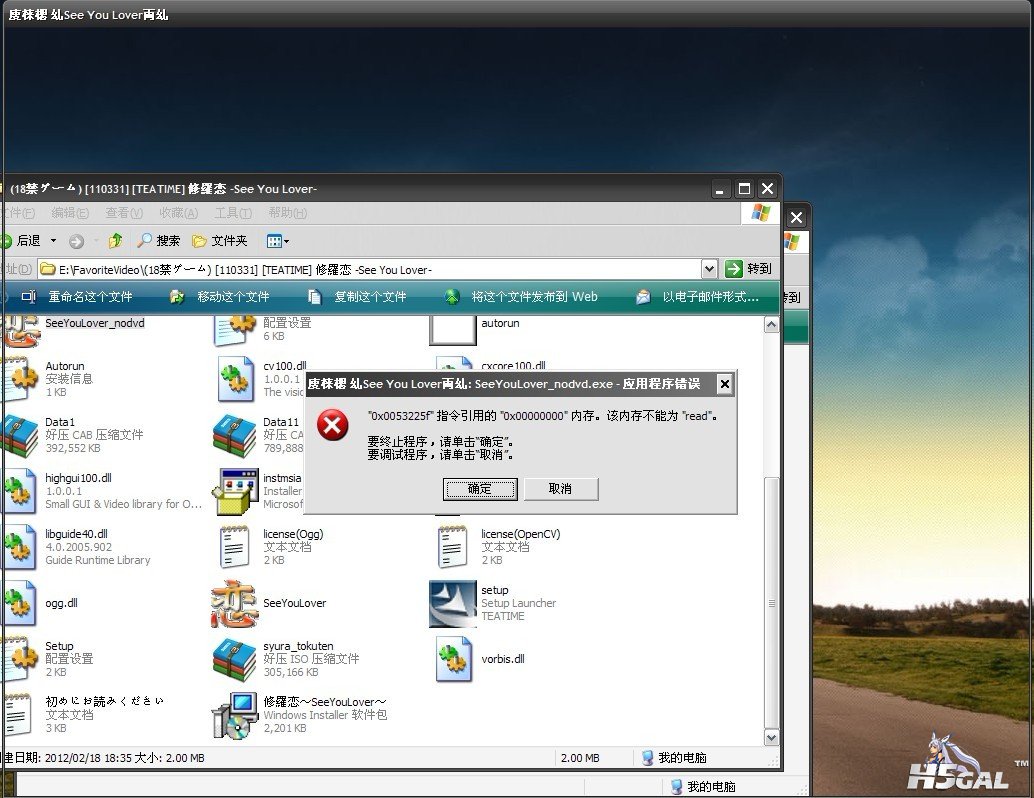Click inside the address bar path field
The height and width of the screenshot is (798, 1034).
(370, 270)
